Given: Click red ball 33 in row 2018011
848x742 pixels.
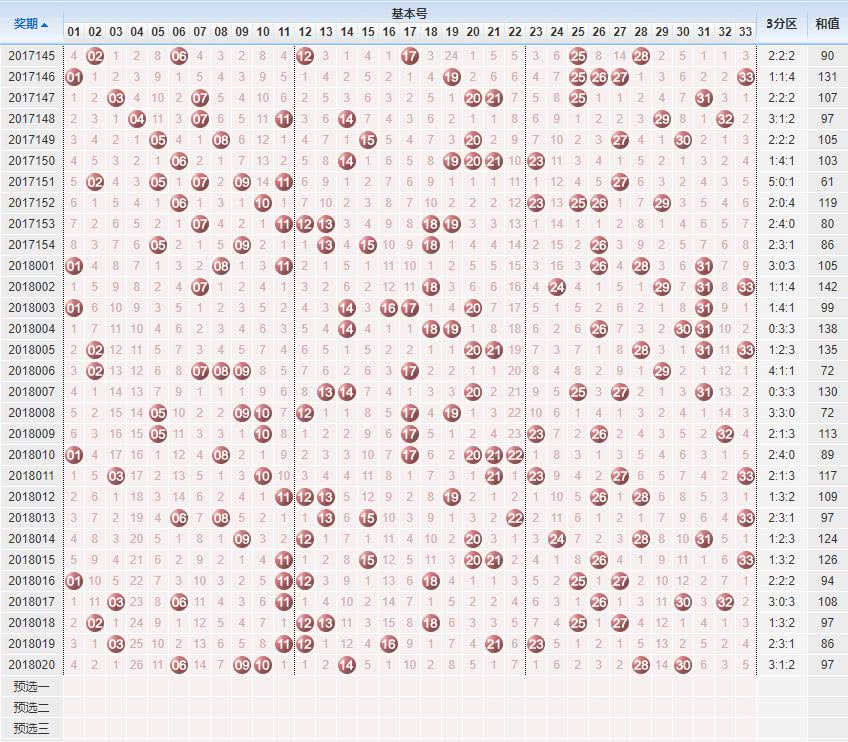Looking at the screenshot, I should [x=746, y=476].
